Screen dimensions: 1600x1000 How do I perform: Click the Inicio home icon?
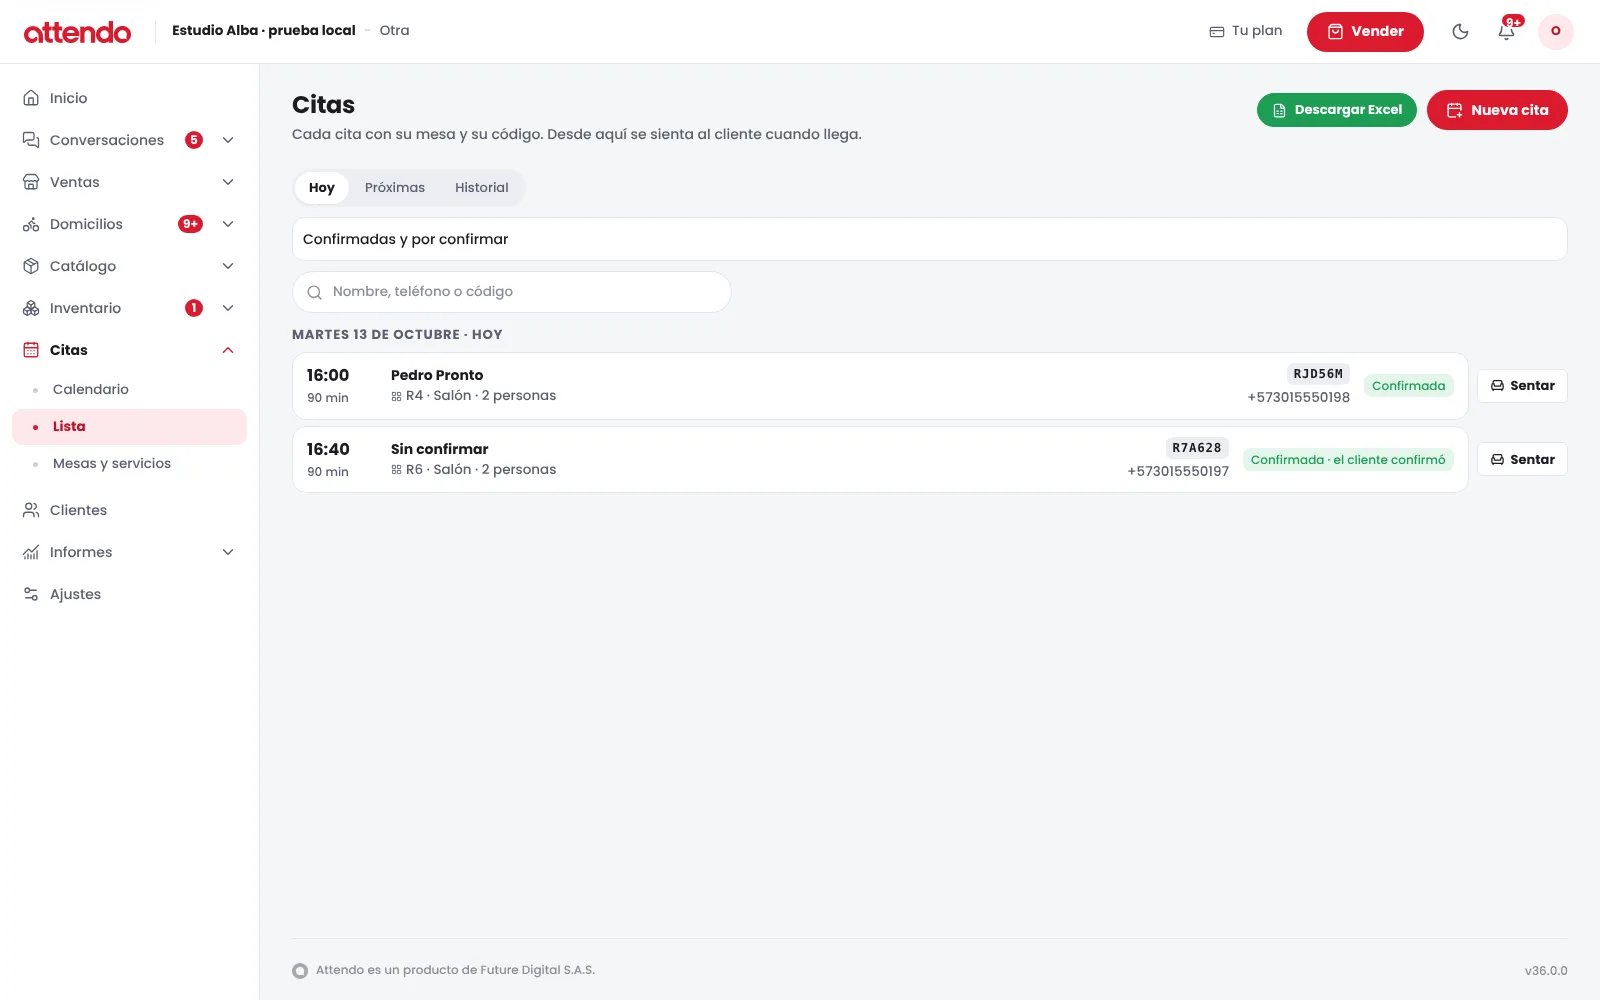pyautogui.click(x=31, y=98)
